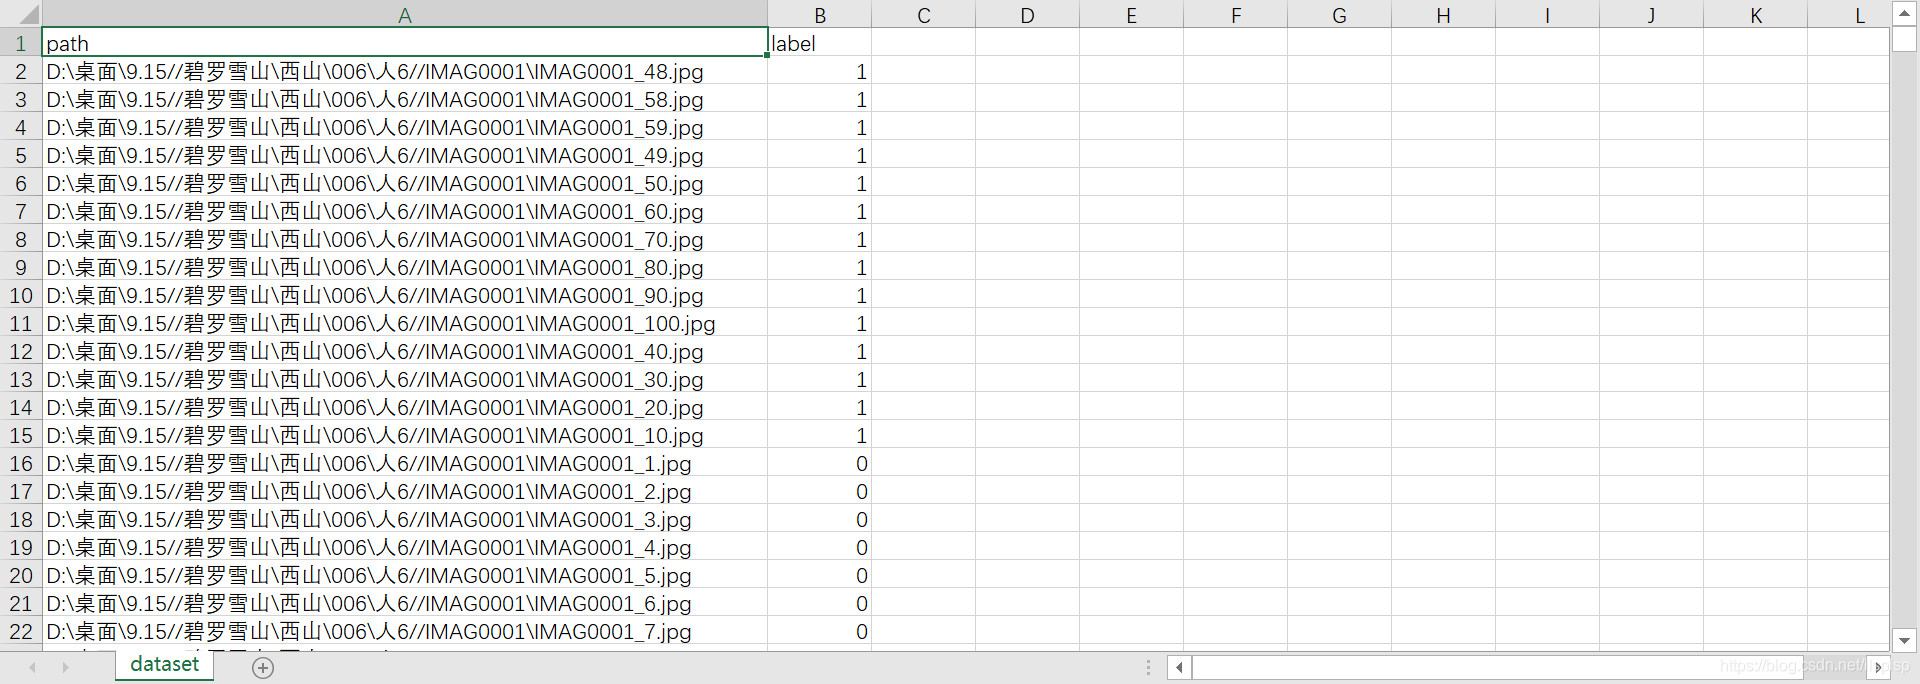Viewport: 1920px width, 684px height.
Task: Select cell with IMAG0001_58.jpg path
Action: point(405,99)
